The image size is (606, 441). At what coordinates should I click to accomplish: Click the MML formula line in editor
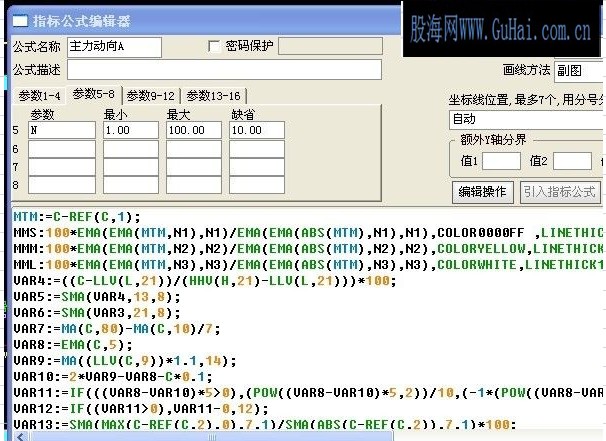coord(308,265)
